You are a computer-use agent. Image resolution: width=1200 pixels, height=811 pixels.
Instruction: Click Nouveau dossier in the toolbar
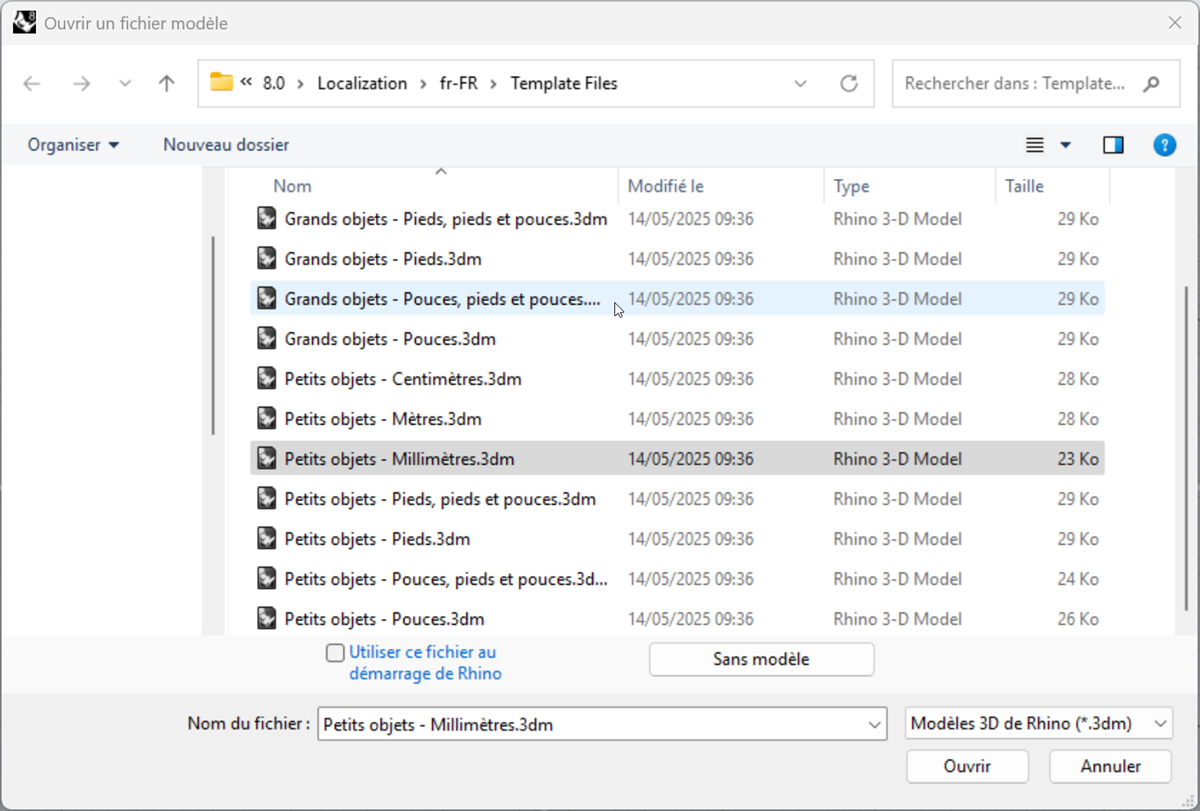click(226, 145)
